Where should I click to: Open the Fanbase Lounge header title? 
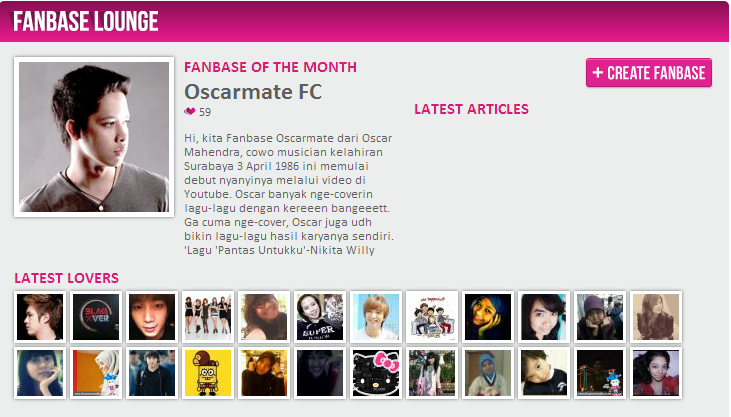pos(86,21)
